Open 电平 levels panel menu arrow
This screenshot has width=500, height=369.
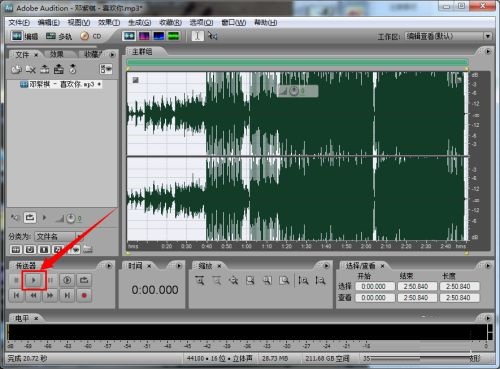tap(488, 318)
